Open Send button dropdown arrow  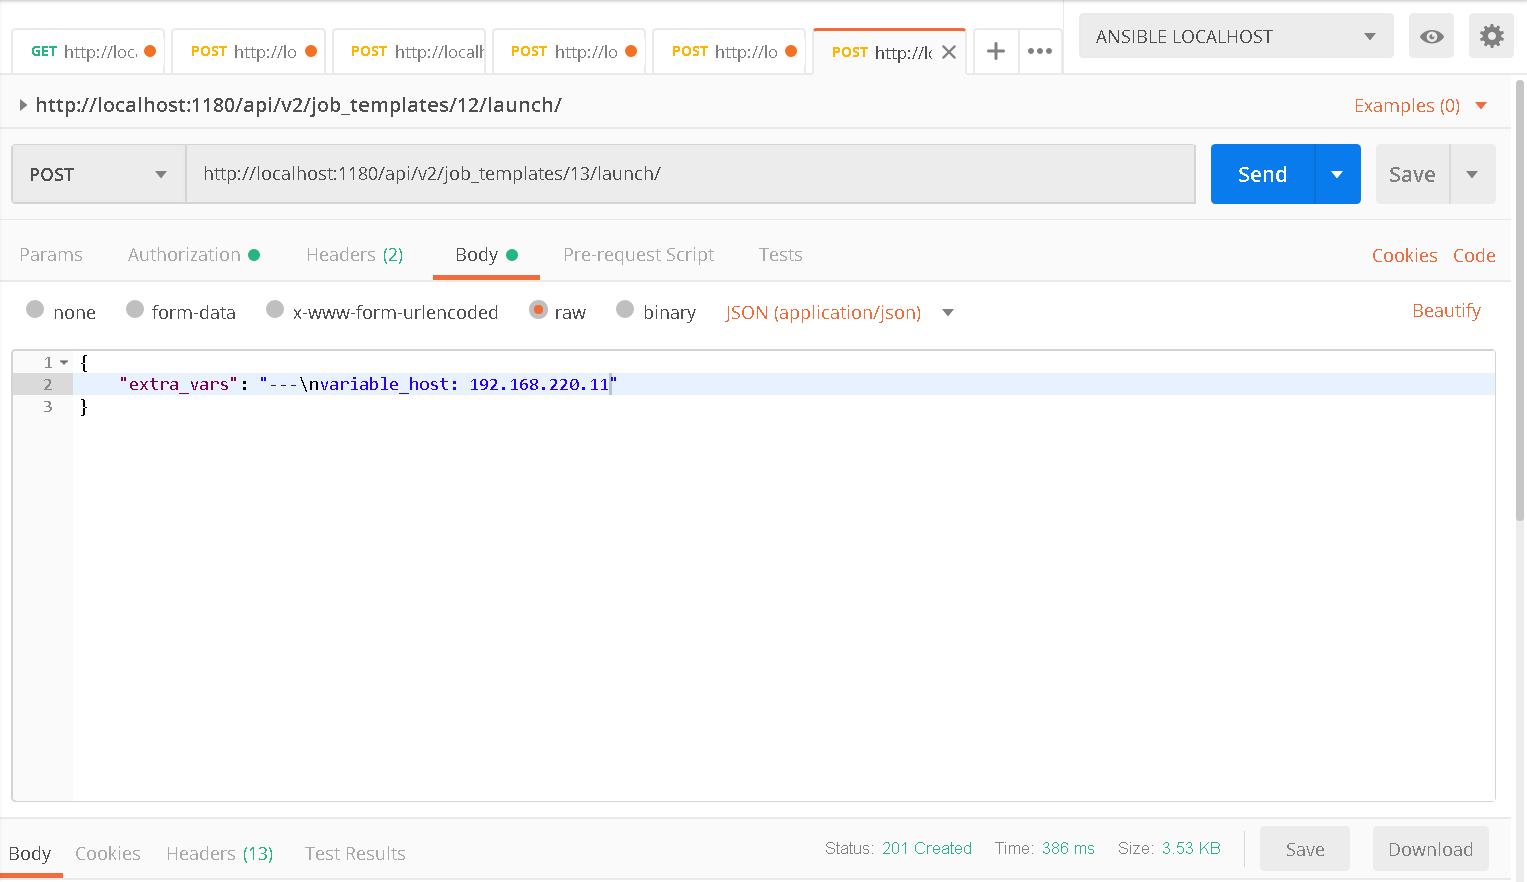(1337, 174)
